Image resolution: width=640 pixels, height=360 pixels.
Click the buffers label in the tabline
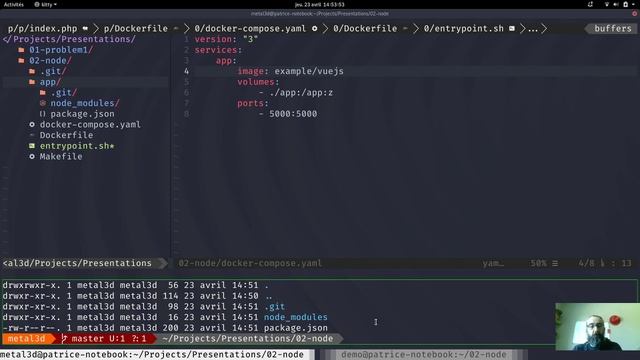(613, 28)
